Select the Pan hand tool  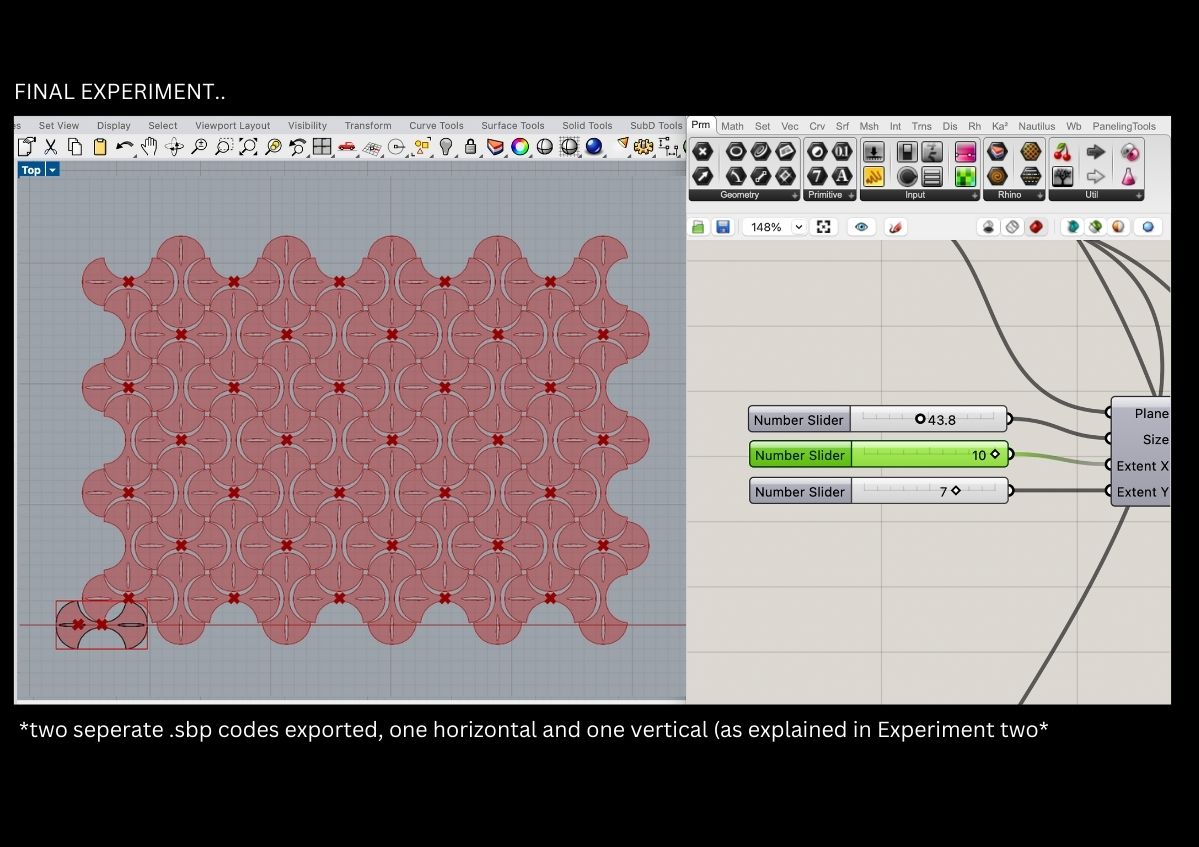[x=149, y=147]
